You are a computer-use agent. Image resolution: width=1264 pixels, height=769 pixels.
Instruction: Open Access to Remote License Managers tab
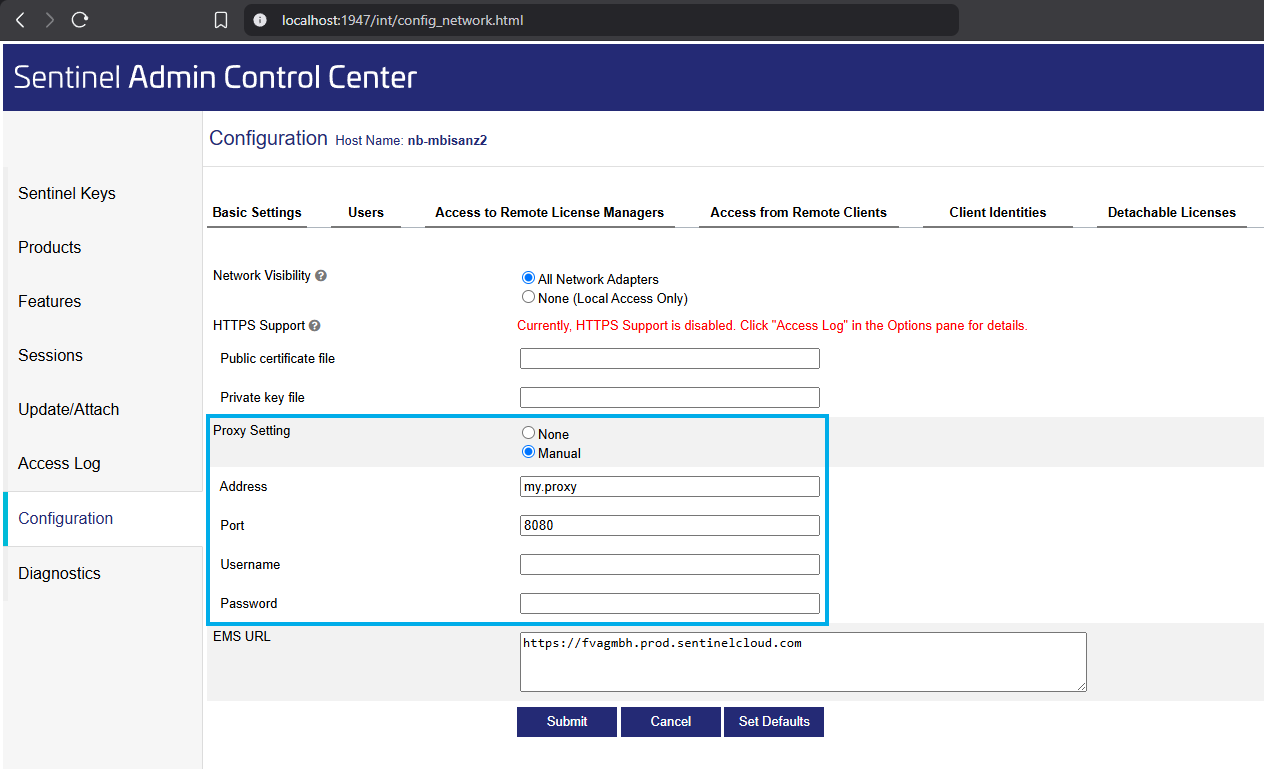coord(550,212)
